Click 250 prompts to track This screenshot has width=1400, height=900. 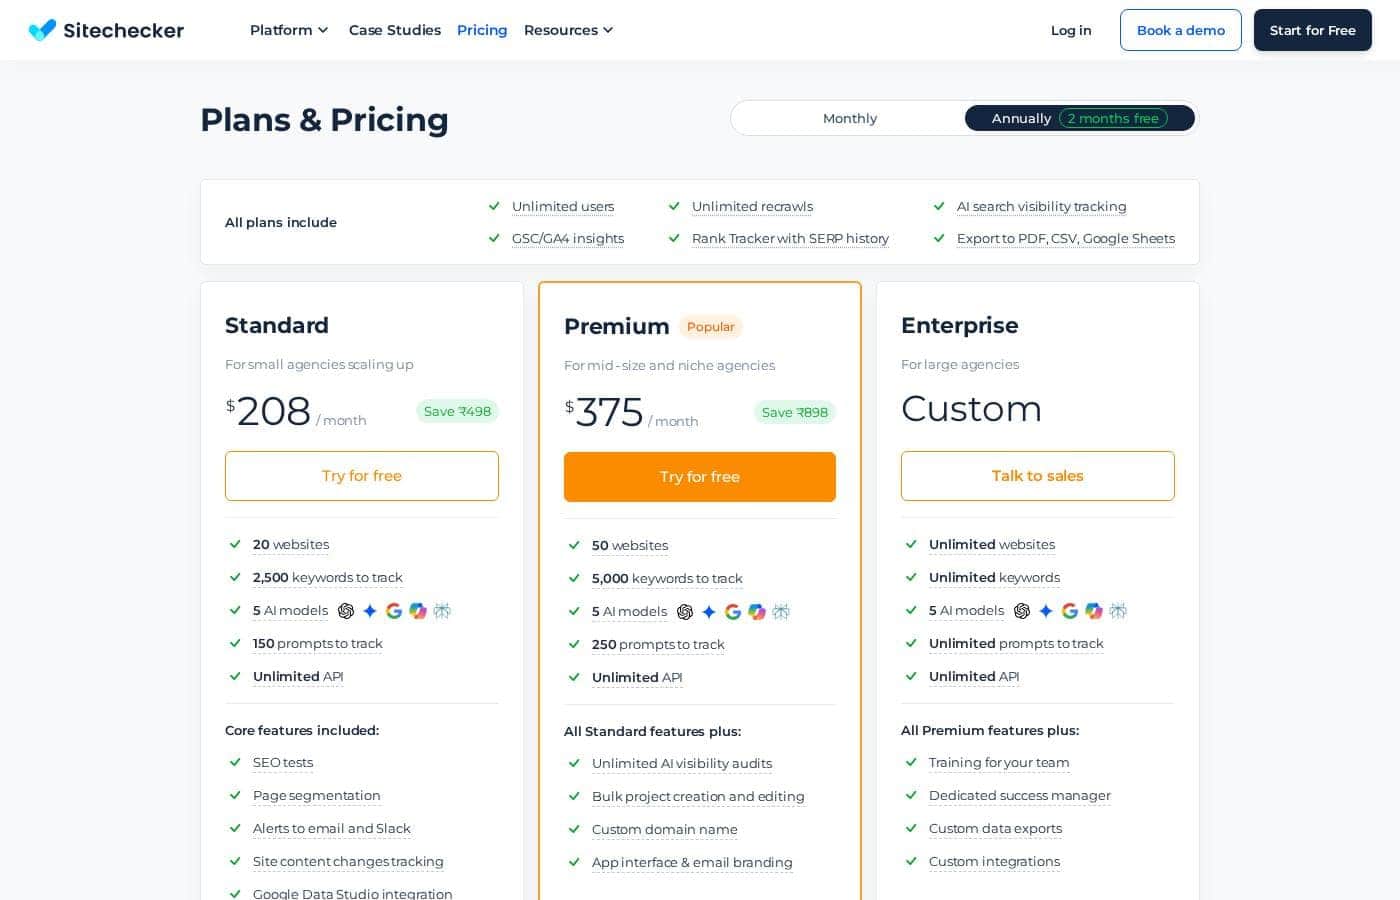click(658, 644)
